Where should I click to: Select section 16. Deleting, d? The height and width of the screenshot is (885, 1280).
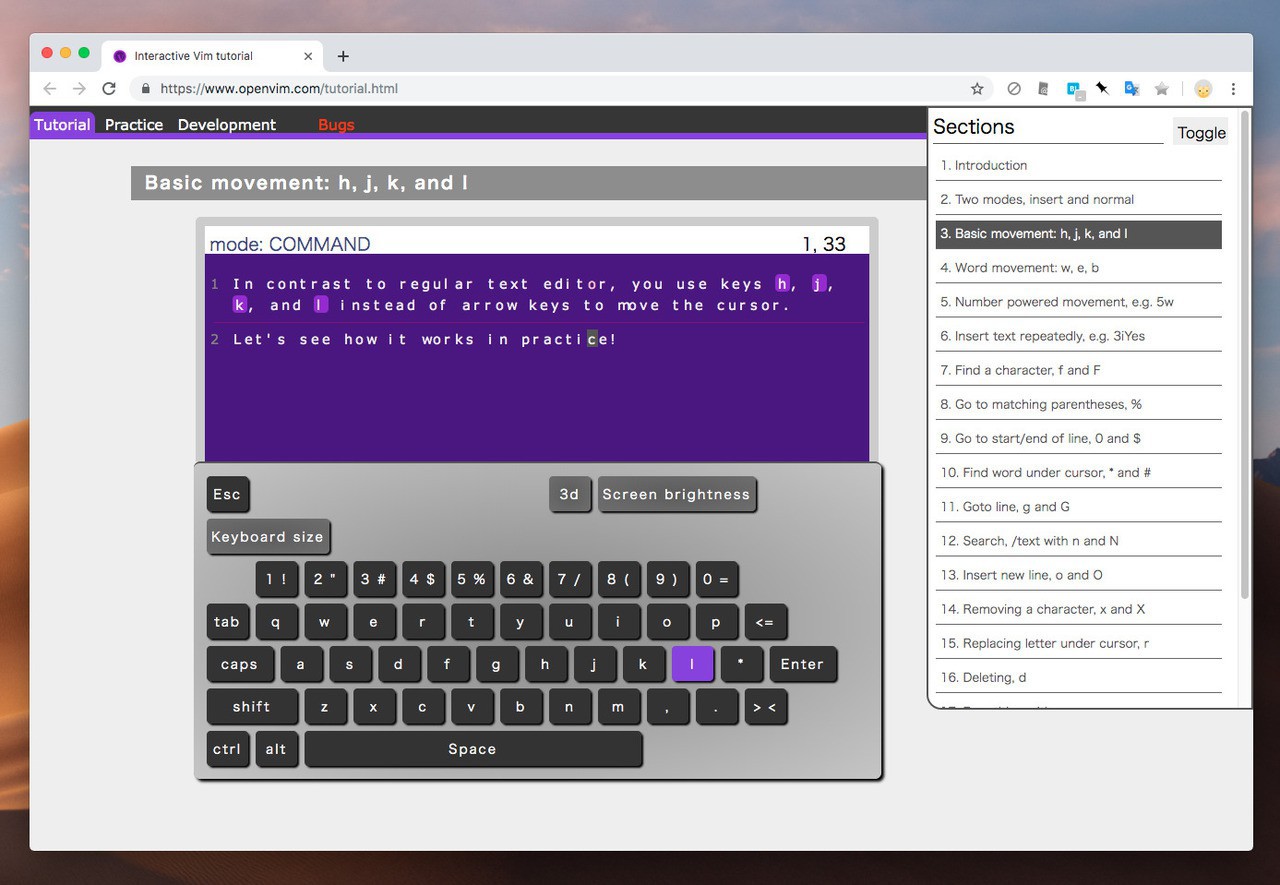[1079, 676]
